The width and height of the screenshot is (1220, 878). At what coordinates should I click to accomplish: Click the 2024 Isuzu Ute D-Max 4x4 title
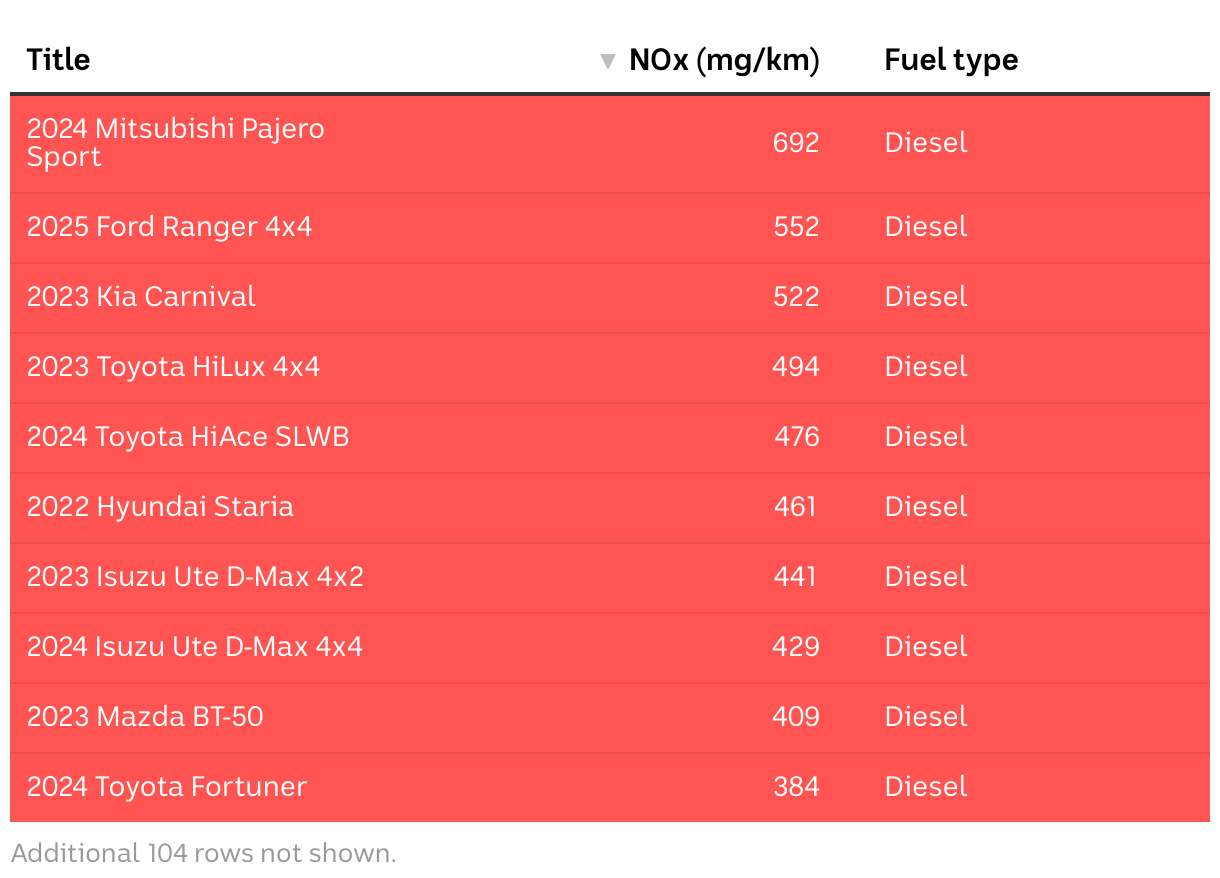pos(195,647)
